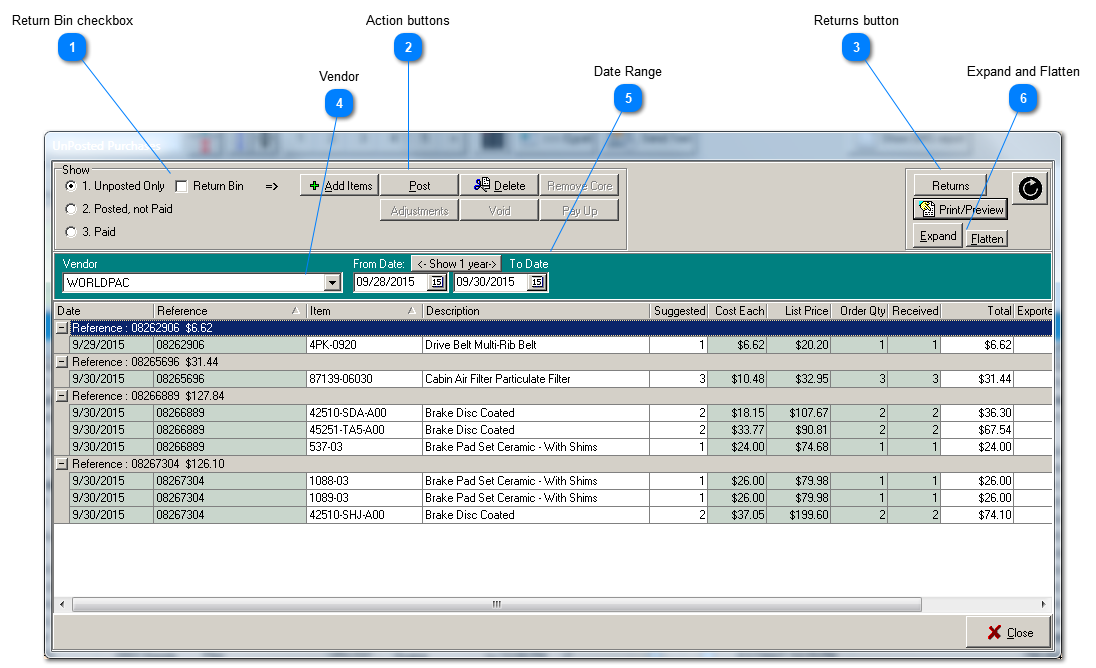Click the Add Items plus button

339,186
